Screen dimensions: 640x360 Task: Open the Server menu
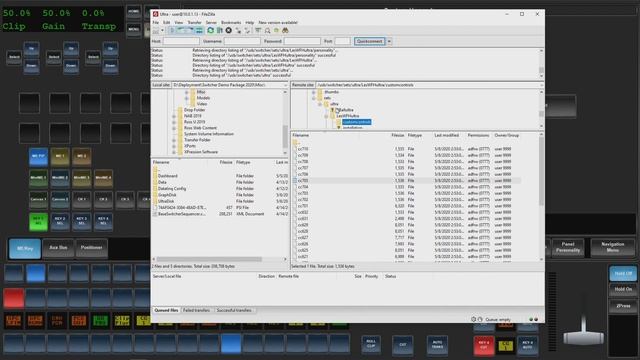[211, 22]
